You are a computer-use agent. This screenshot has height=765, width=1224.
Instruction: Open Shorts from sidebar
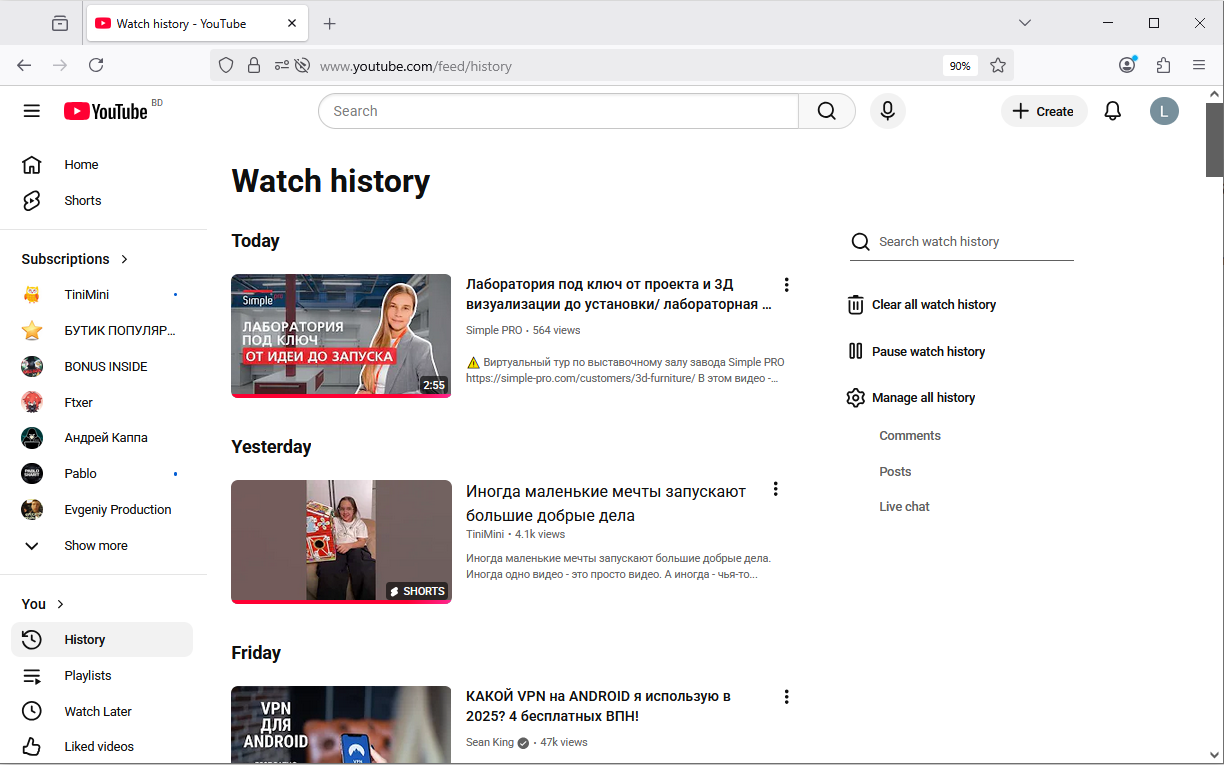click(102, 201)
